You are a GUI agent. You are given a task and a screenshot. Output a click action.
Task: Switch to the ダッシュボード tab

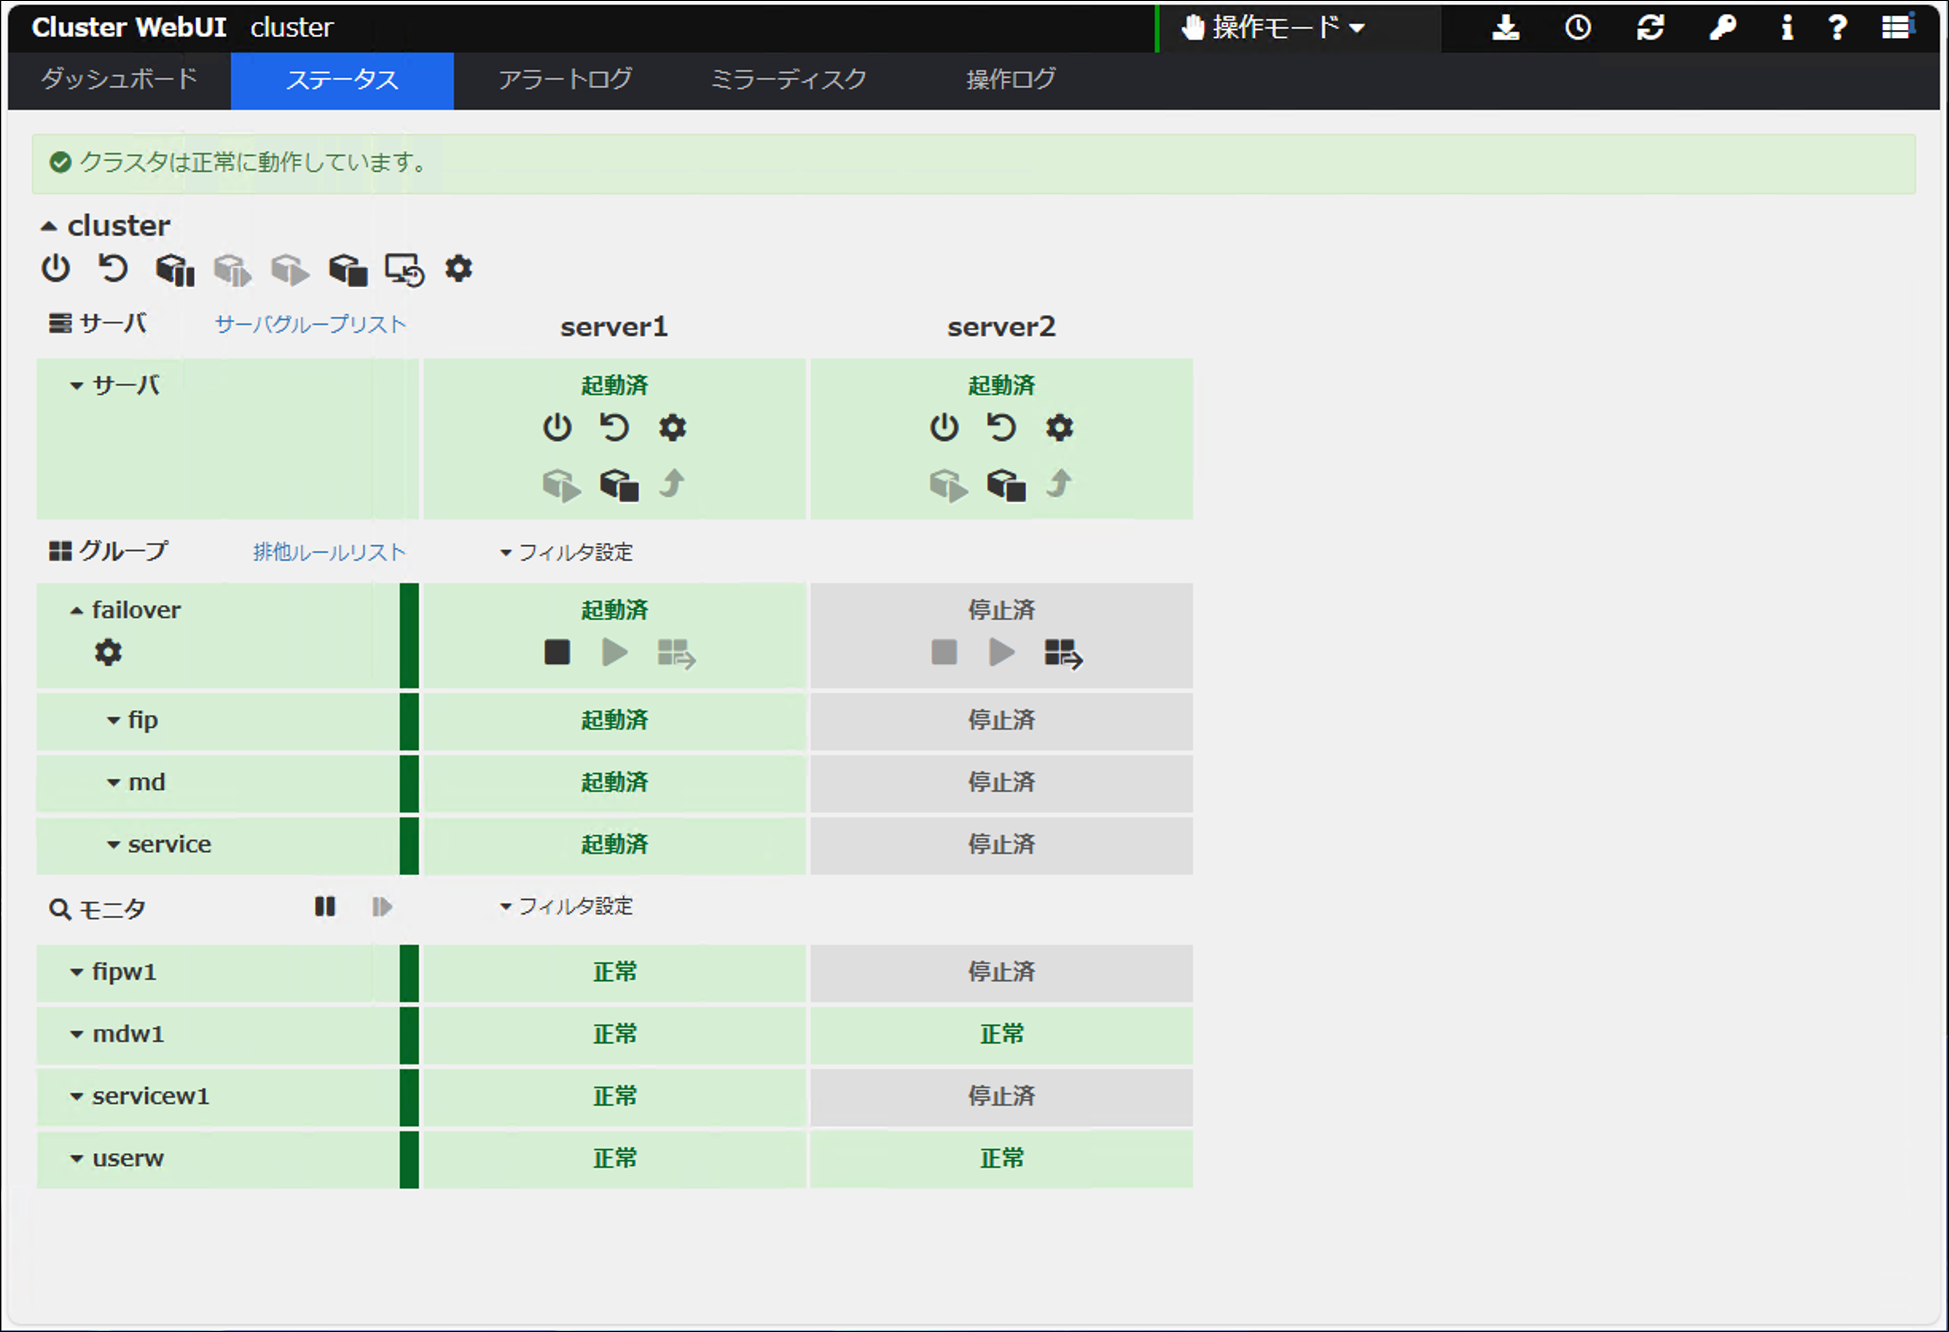(117, 80)
